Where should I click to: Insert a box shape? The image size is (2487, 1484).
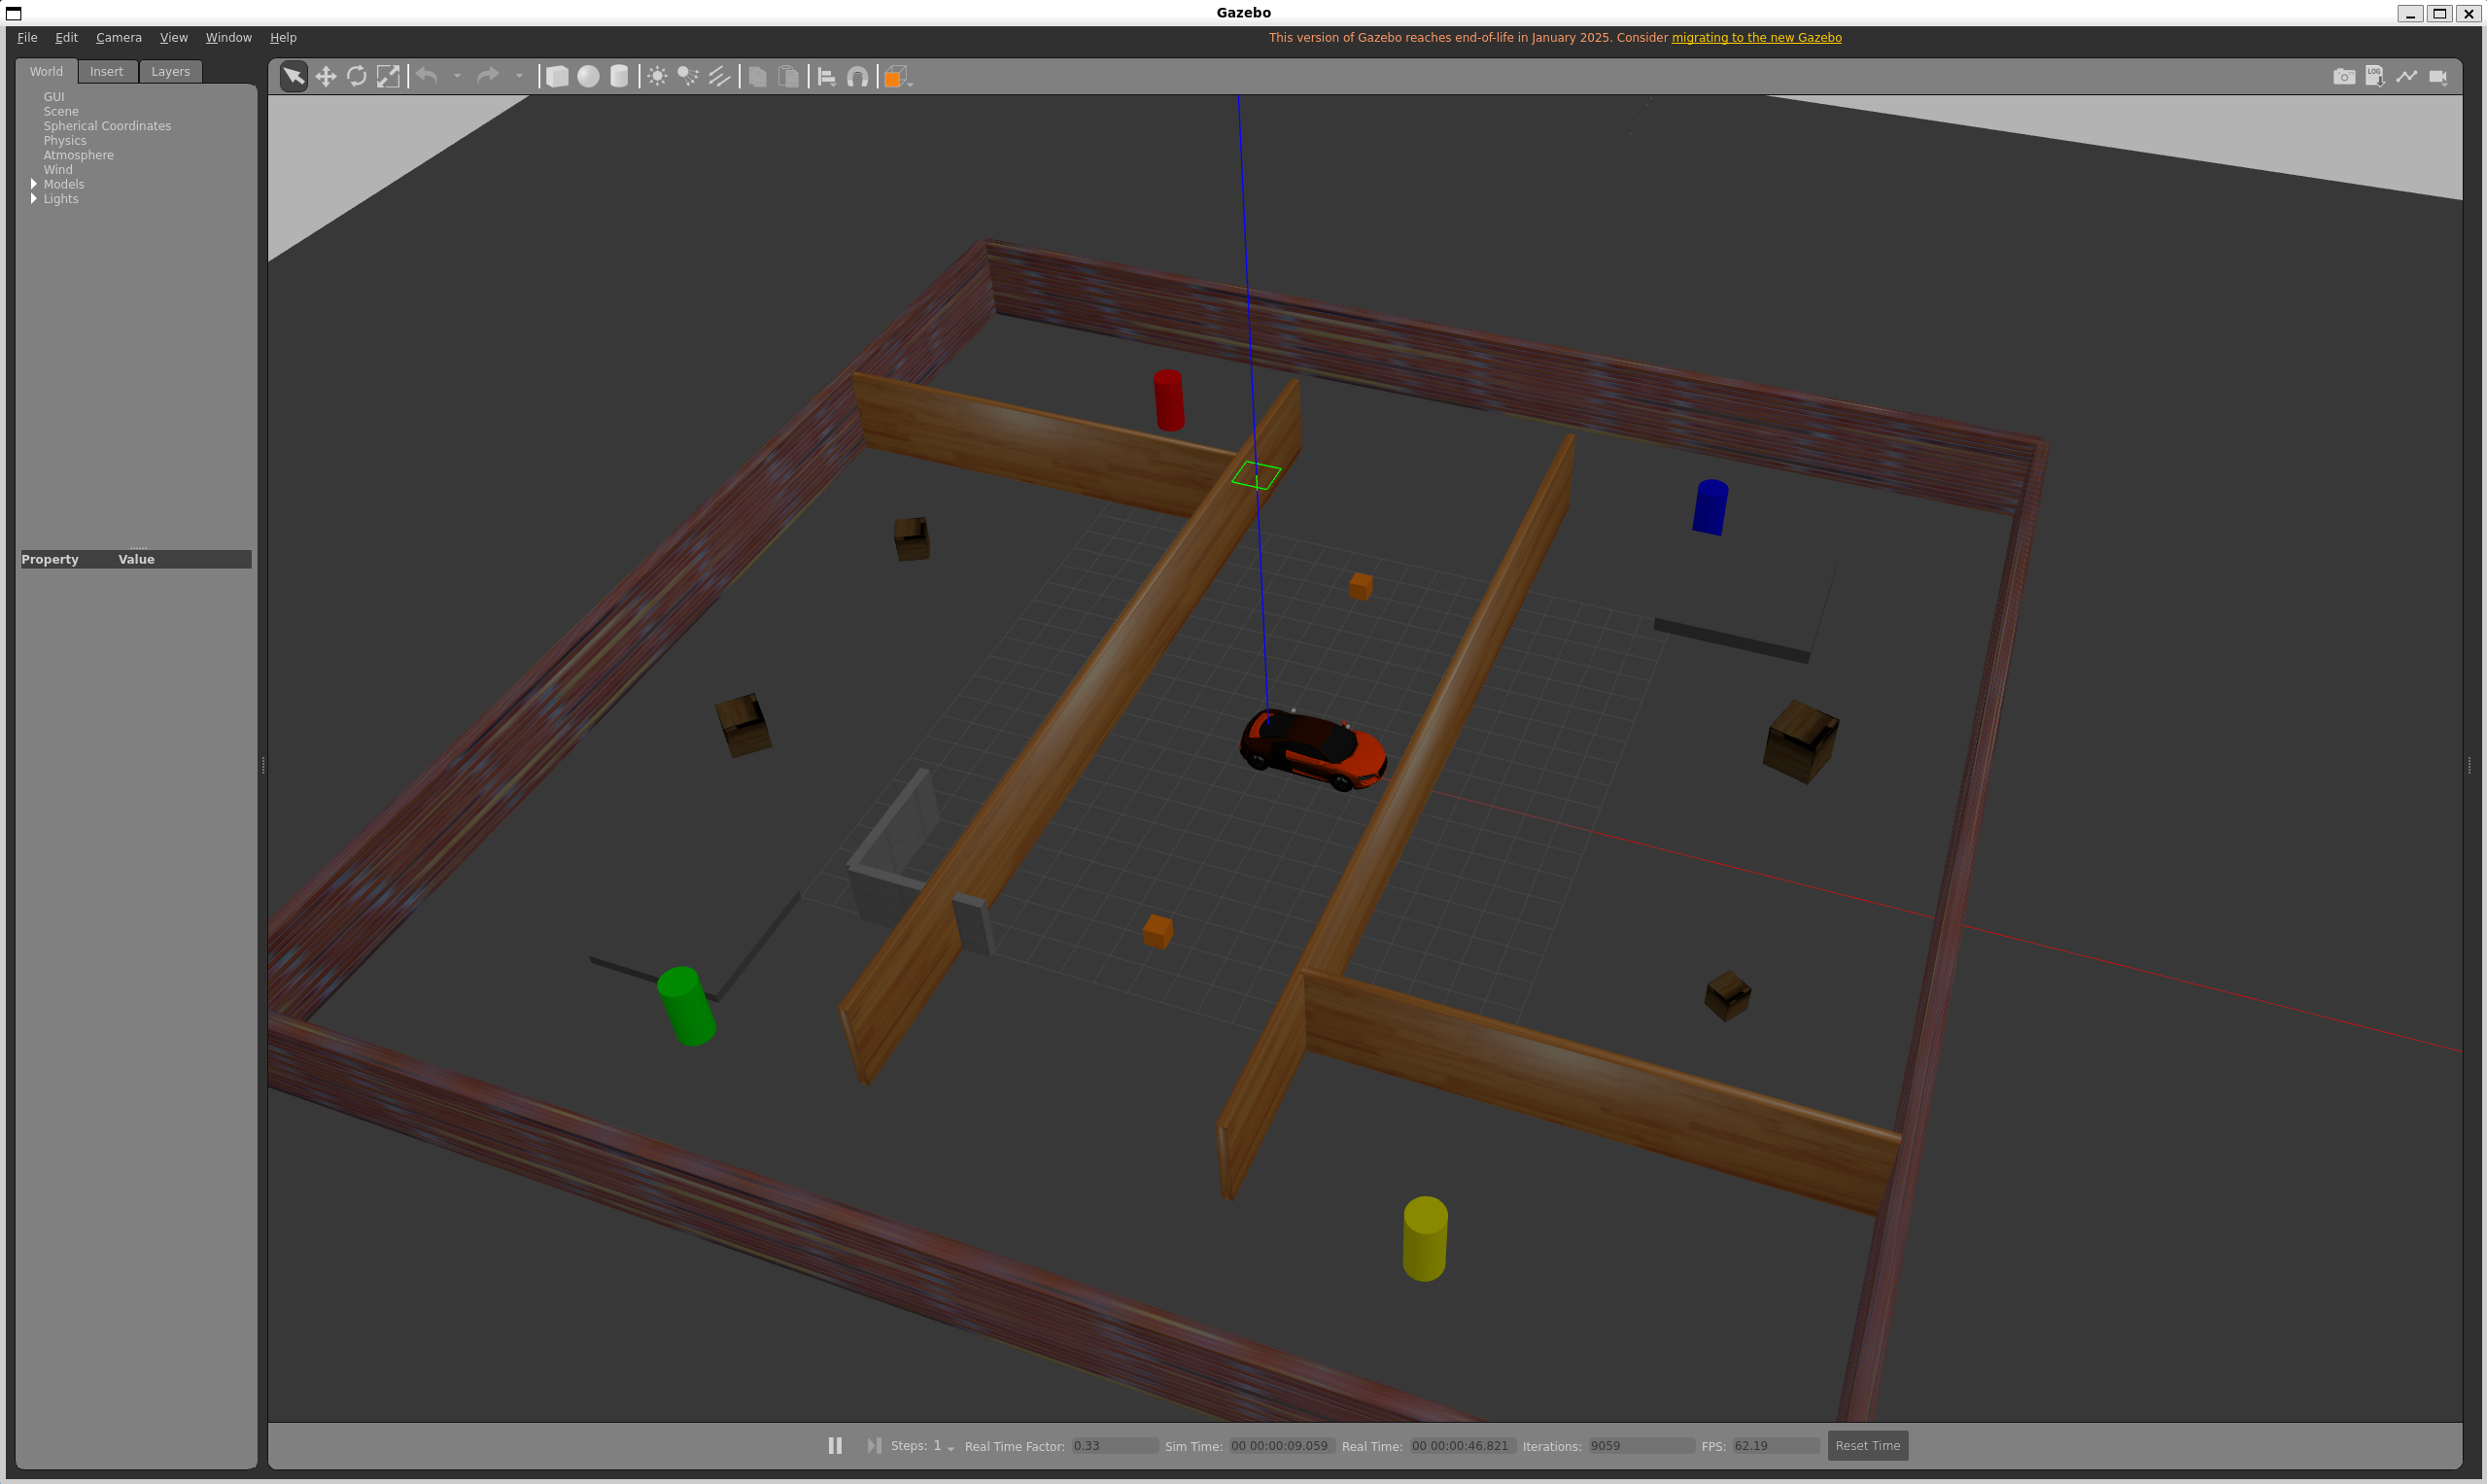click(x=557, y=77)
